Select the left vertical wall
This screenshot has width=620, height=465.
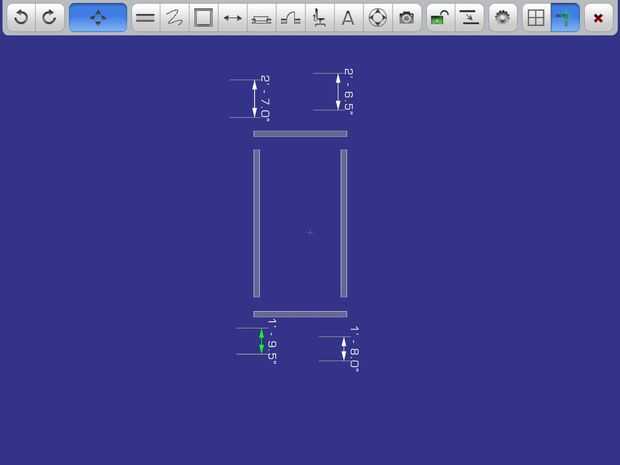coord(257,223)
